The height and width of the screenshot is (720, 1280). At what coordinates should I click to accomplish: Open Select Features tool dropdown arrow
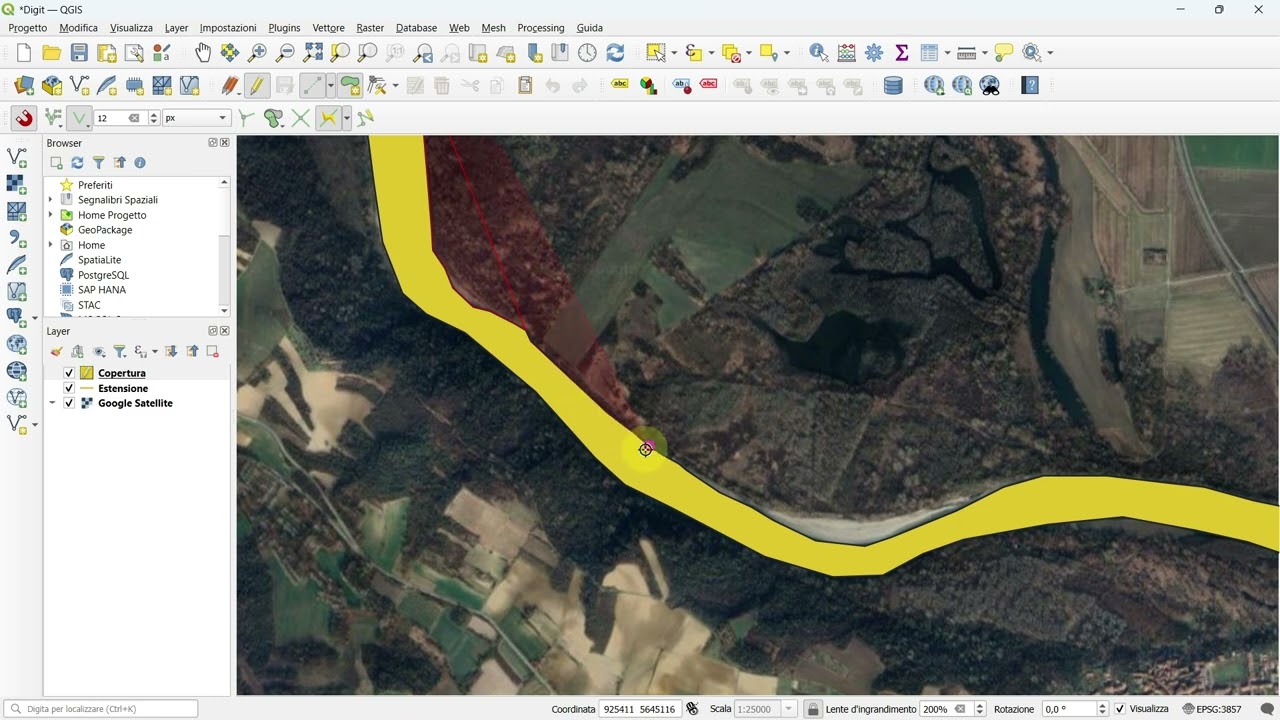click(674, 53)
